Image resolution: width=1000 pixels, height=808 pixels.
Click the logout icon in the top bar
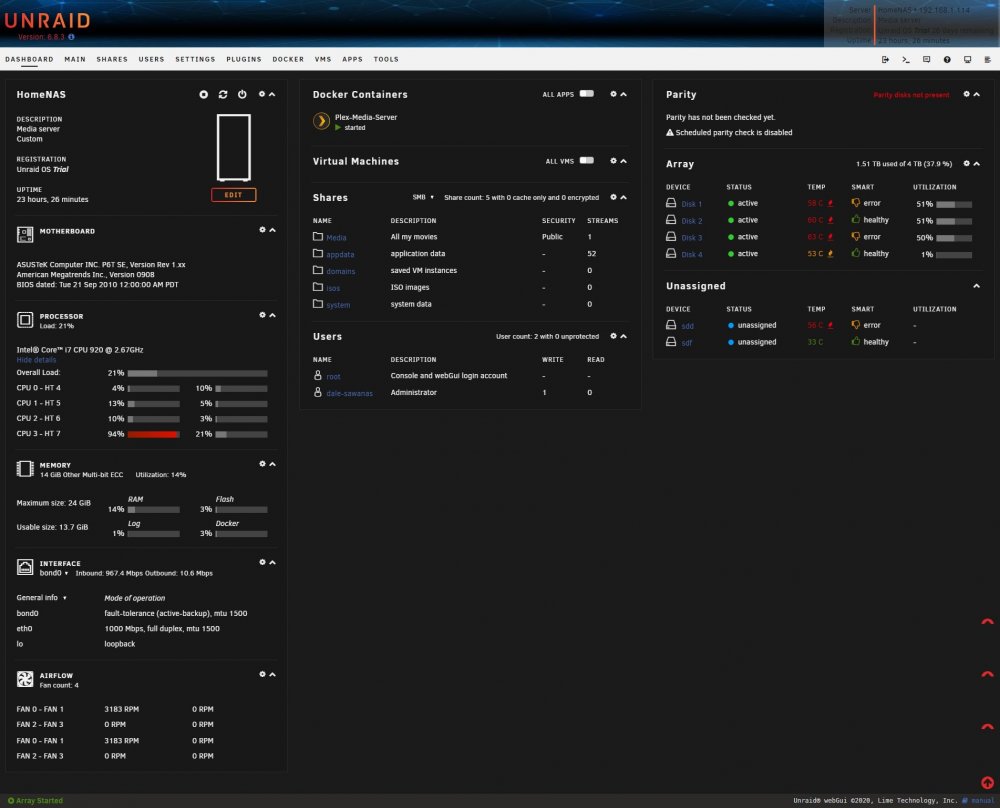[x=885, y=59]
